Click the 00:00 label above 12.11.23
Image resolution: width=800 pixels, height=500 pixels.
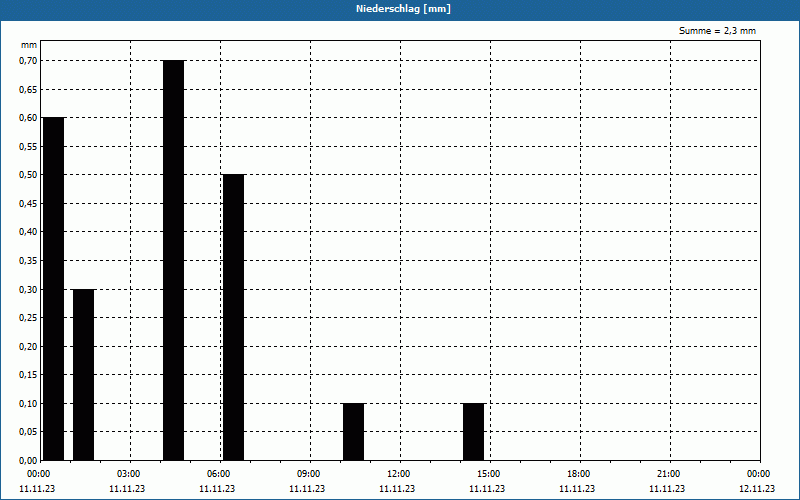point(759,474)
